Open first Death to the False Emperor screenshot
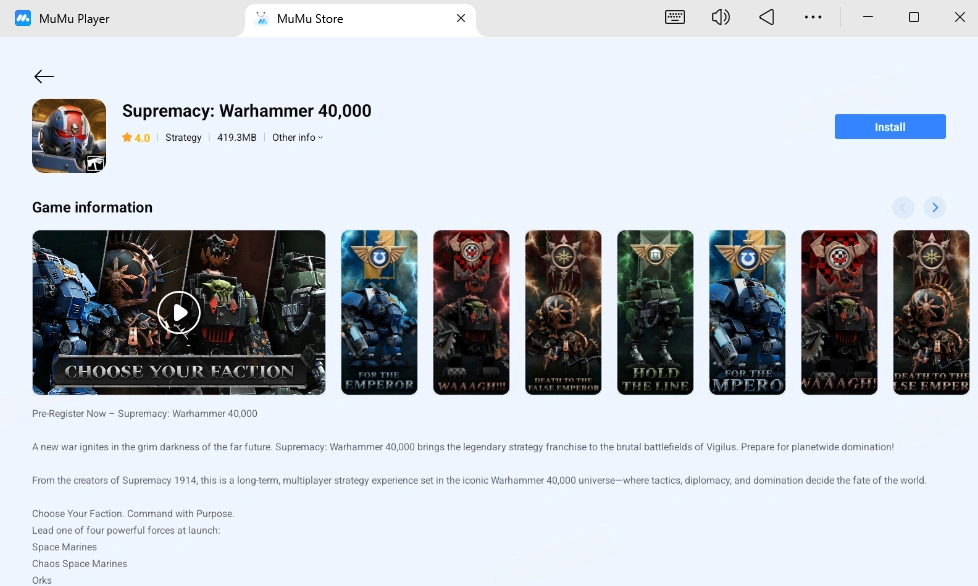Screen dimensions: 978x586 click(x=563, y=312)
